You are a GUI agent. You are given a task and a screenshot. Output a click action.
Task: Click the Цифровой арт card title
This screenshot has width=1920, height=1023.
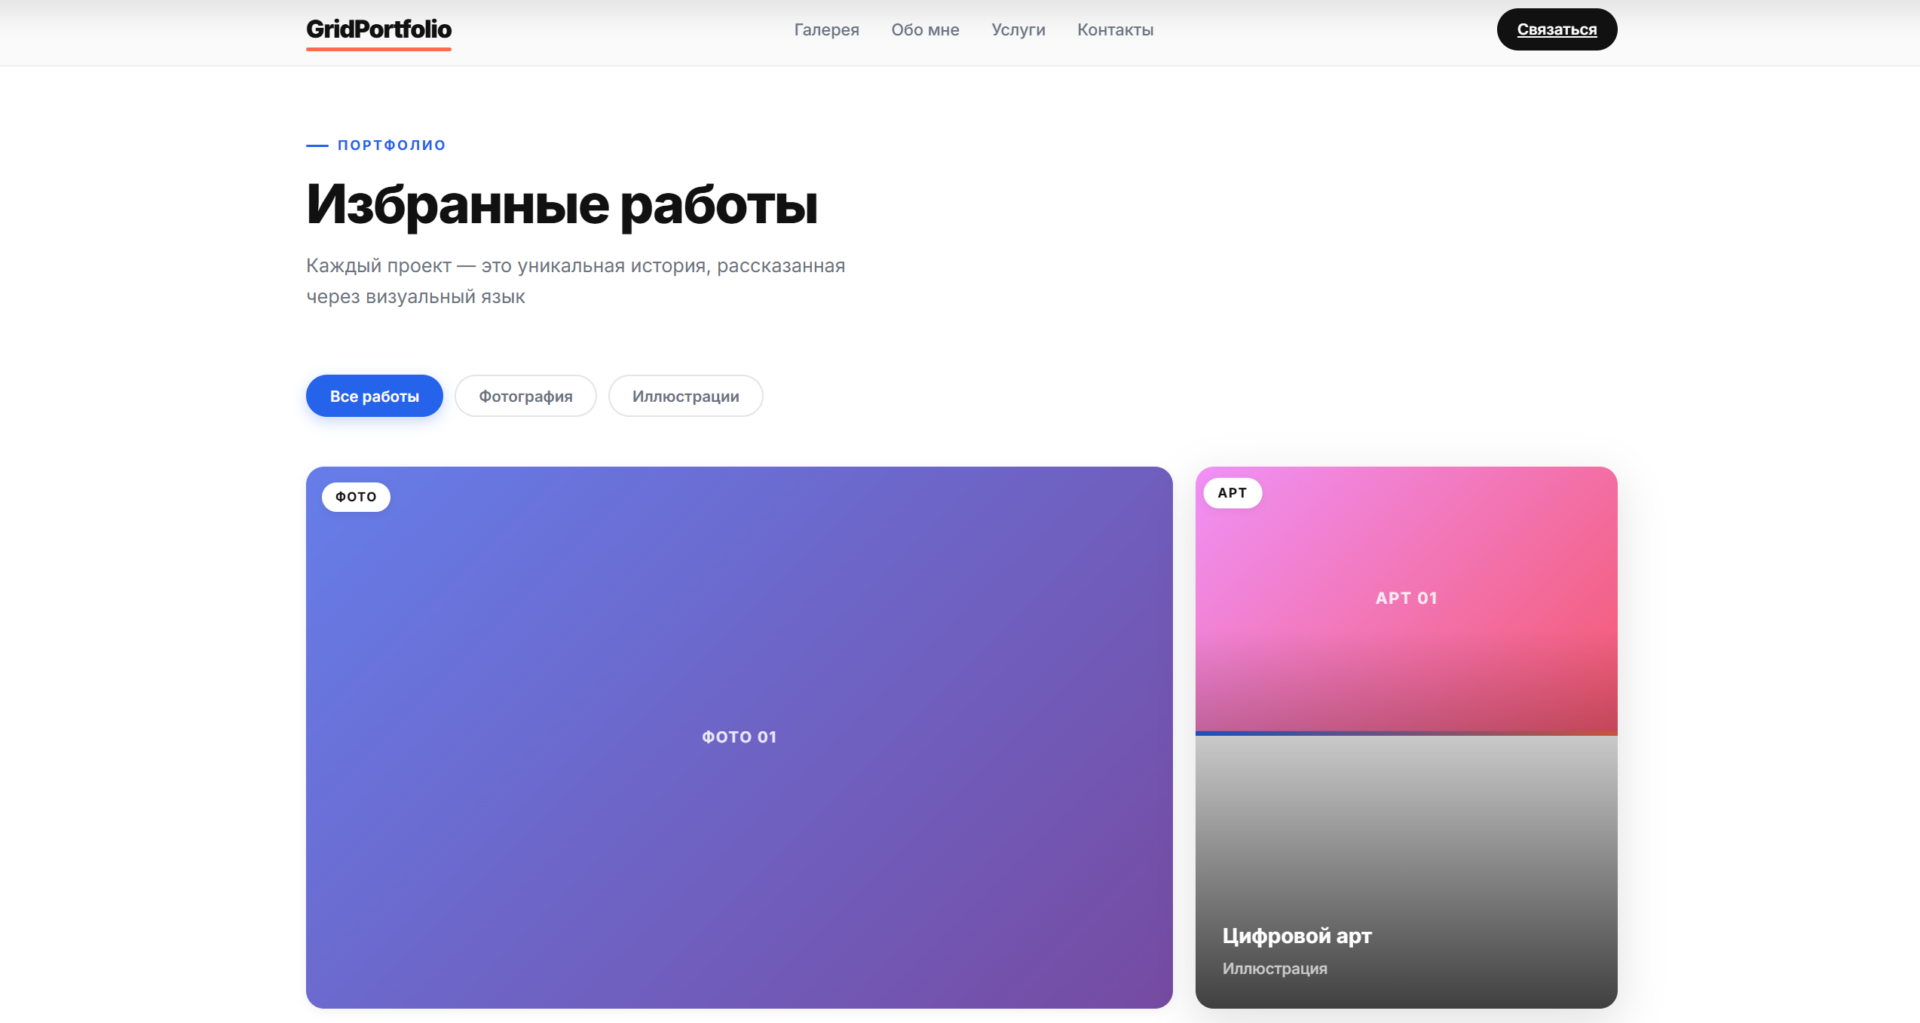[1297, 936]
